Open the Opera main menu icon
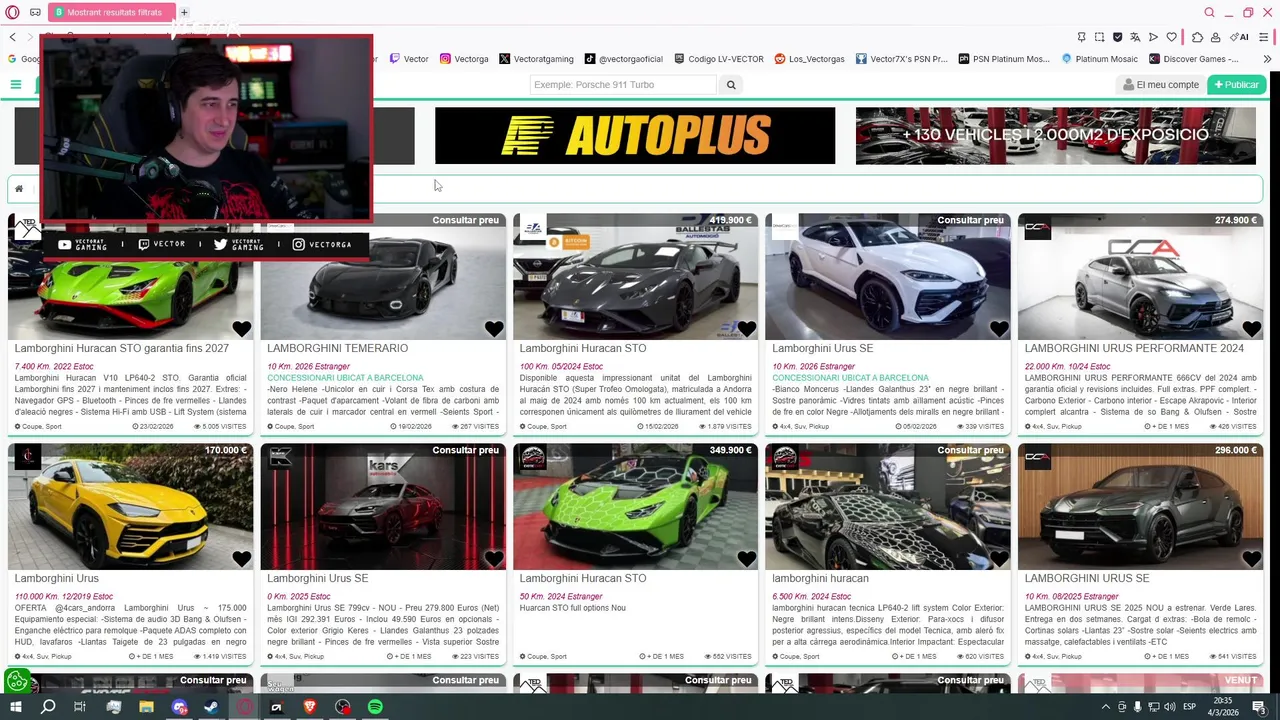Viewport: 1280px width, 720px height. [12, 12]
